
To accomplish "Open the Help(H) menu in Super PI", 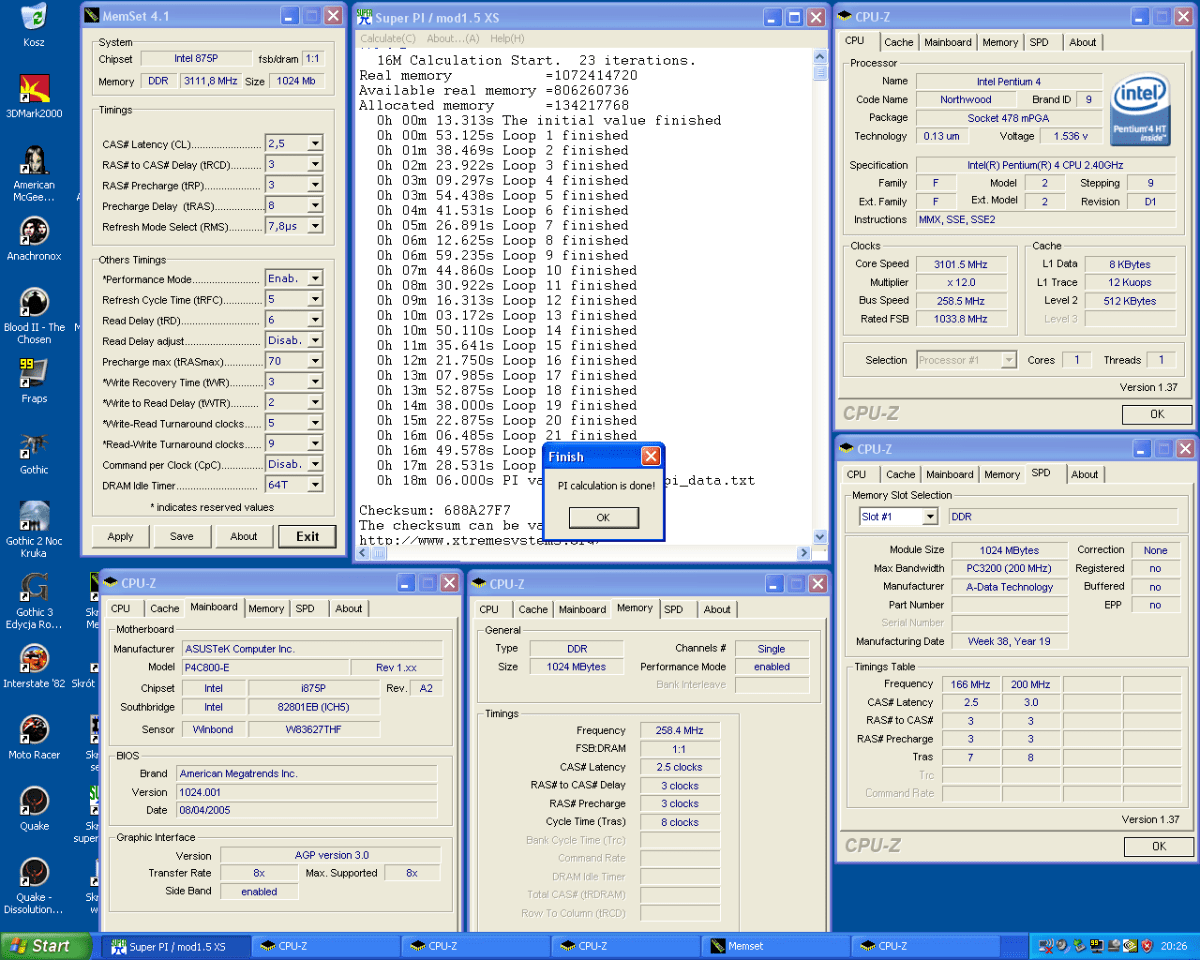I will click(x=507, y=38).
